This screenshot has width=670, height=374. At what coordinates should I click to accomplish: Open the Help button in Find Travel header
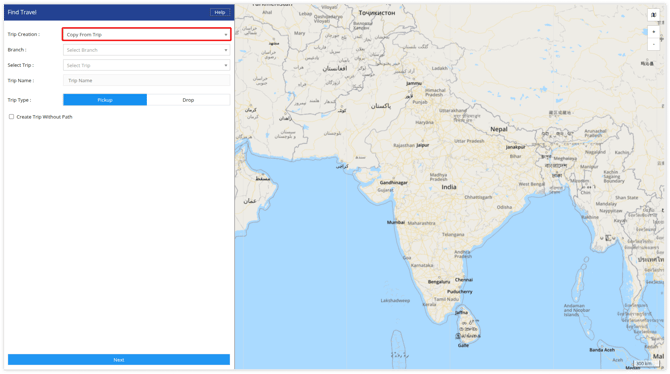pos(220,12)
